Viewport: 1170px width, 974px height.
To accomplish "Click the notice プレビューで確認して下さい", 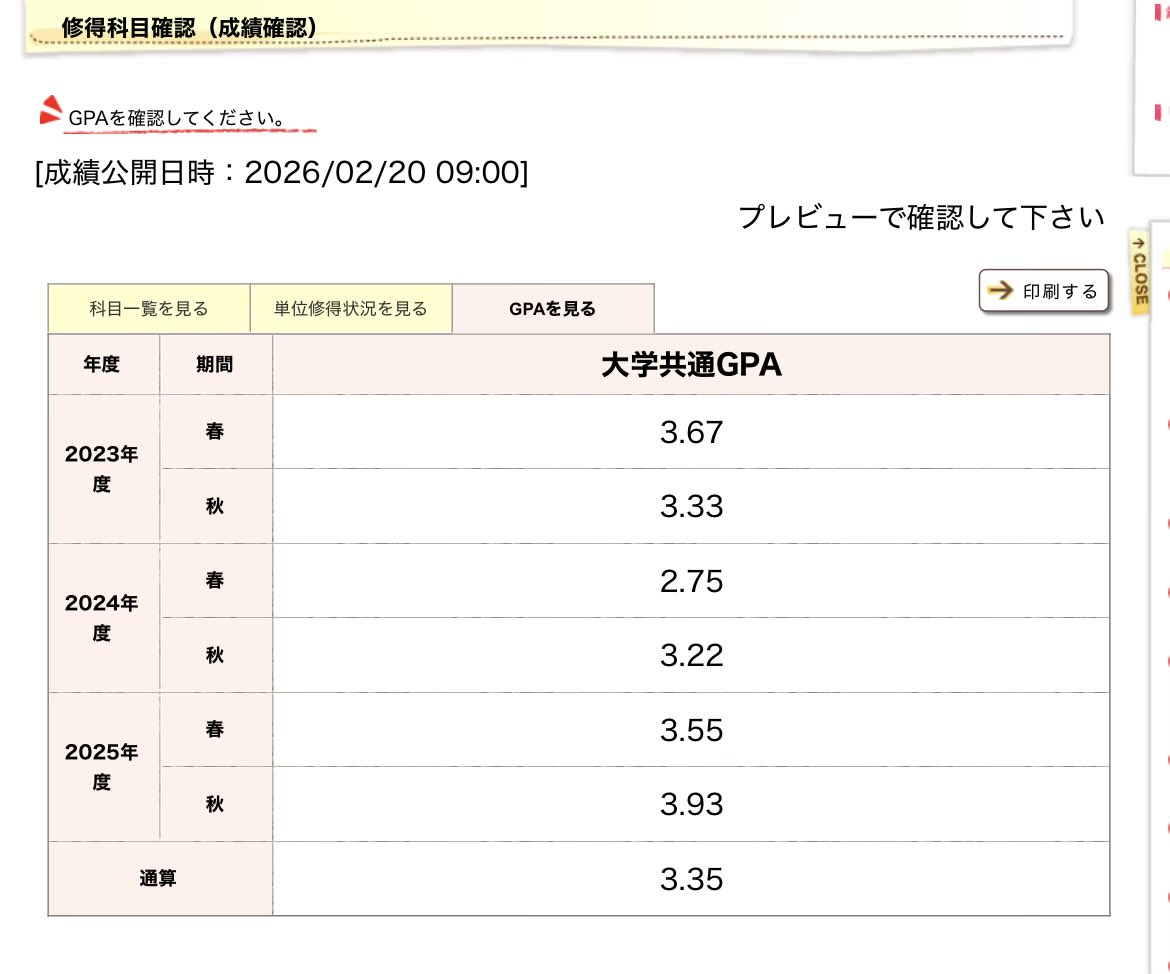I will point(922,217).
